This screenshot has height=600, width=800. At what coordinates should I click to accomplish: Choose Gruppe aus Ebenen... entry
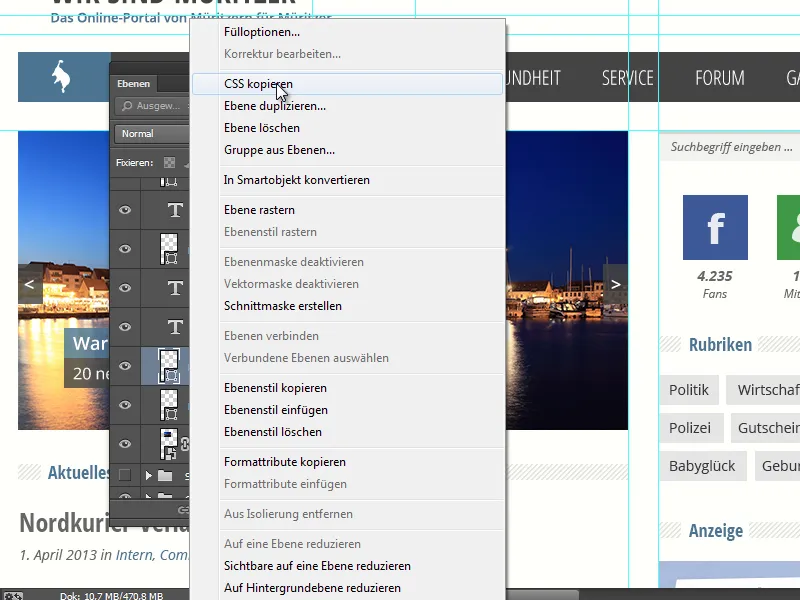point(347,150)
